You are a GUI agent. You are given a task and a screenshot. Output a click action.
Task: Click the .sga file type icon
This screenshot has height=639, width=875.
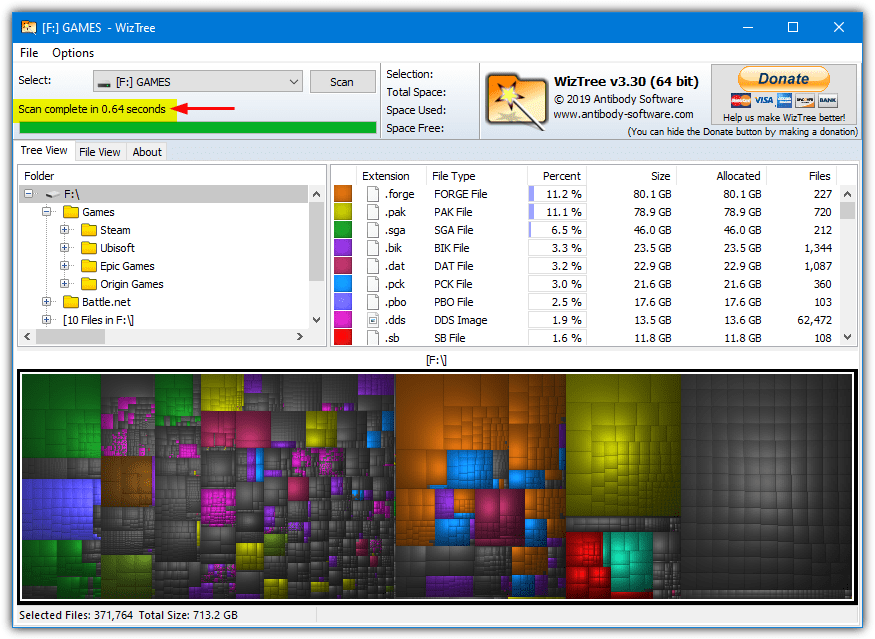pos(373,230)
